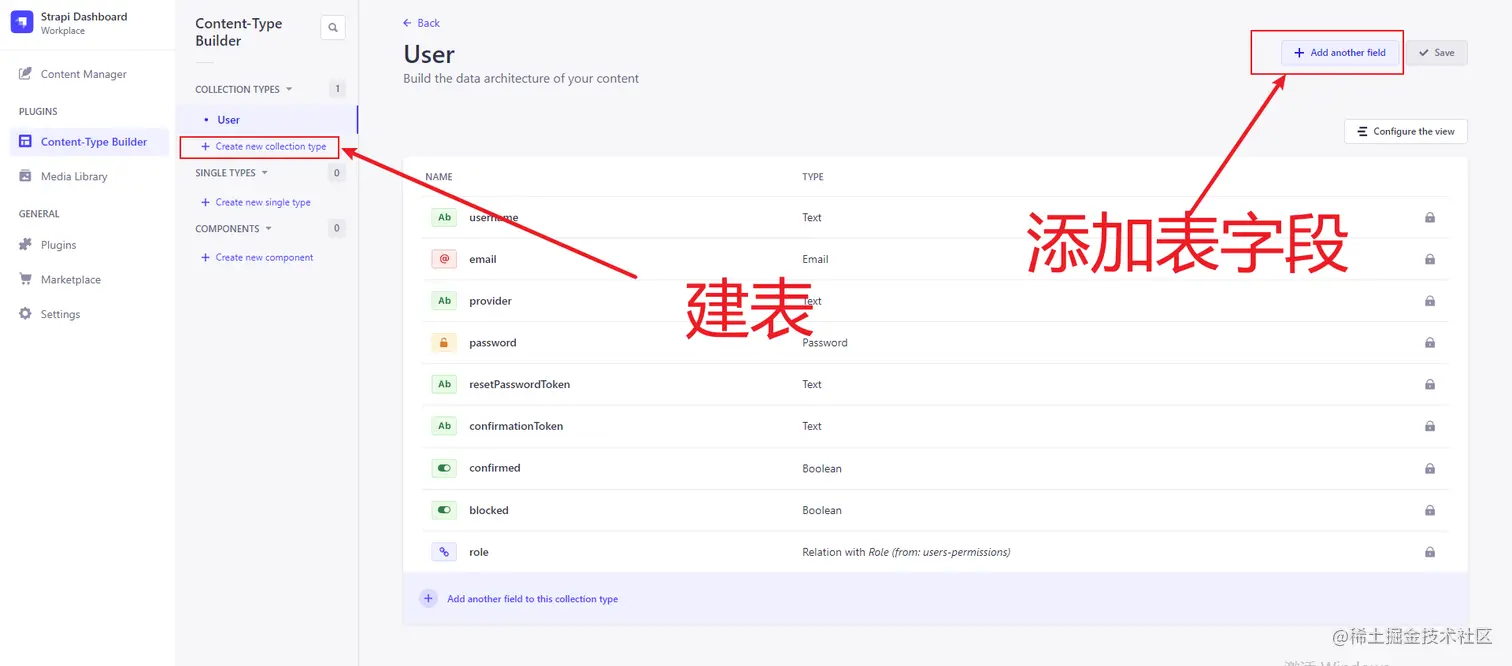
Task: Click the collection types count badge
Action: pos(337,89)
